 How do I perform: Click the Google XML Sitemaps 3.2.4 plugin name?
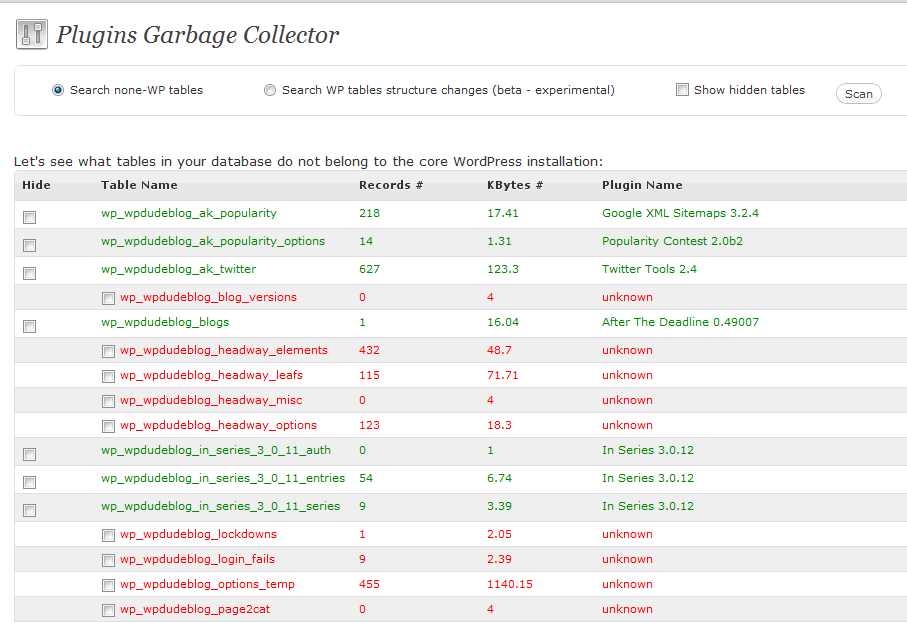[680, 214]
